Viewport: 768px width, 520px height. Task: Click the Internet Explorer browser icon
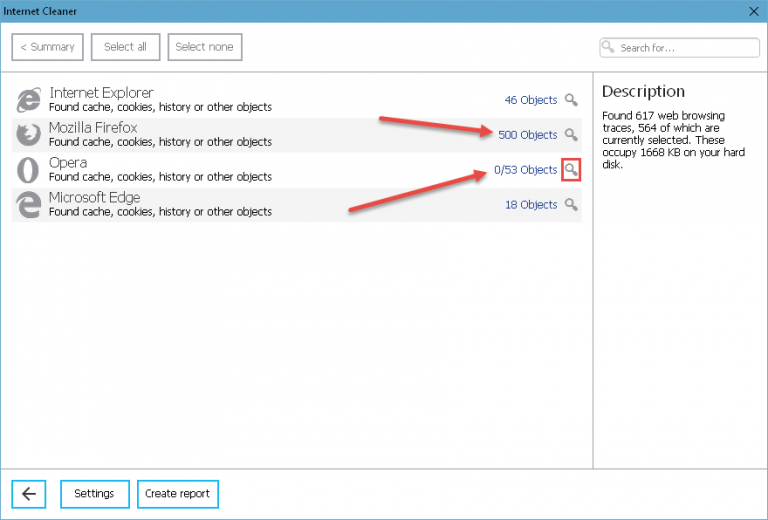click(28, 100)
